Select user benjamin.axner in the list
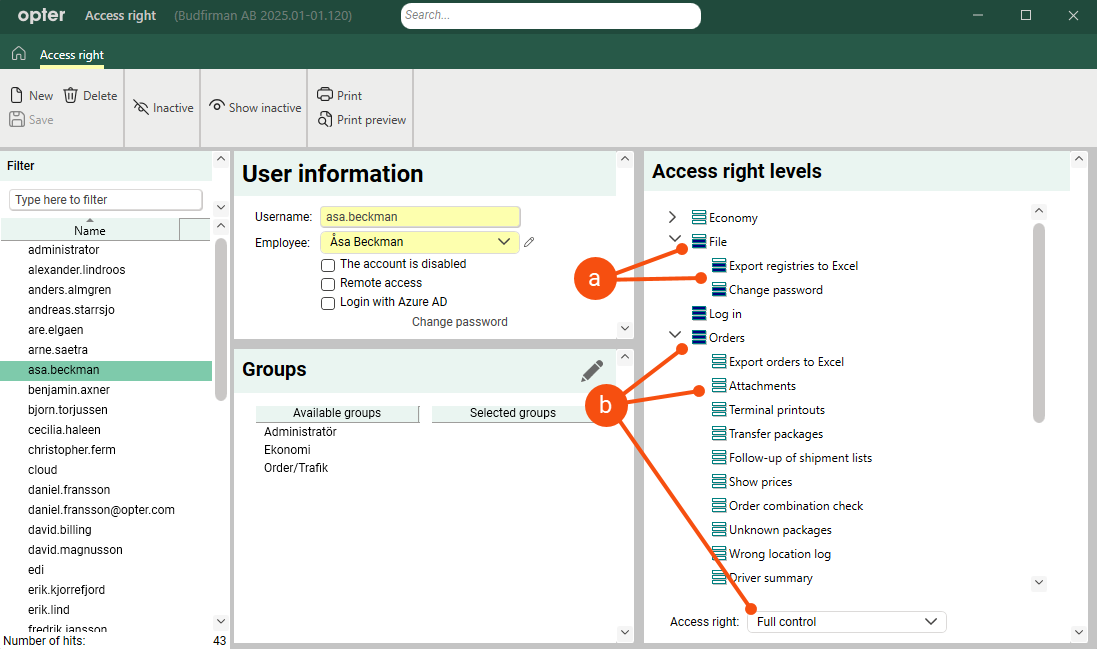Viewport: 1097px width, 649px height. click(x=69, y=390)
